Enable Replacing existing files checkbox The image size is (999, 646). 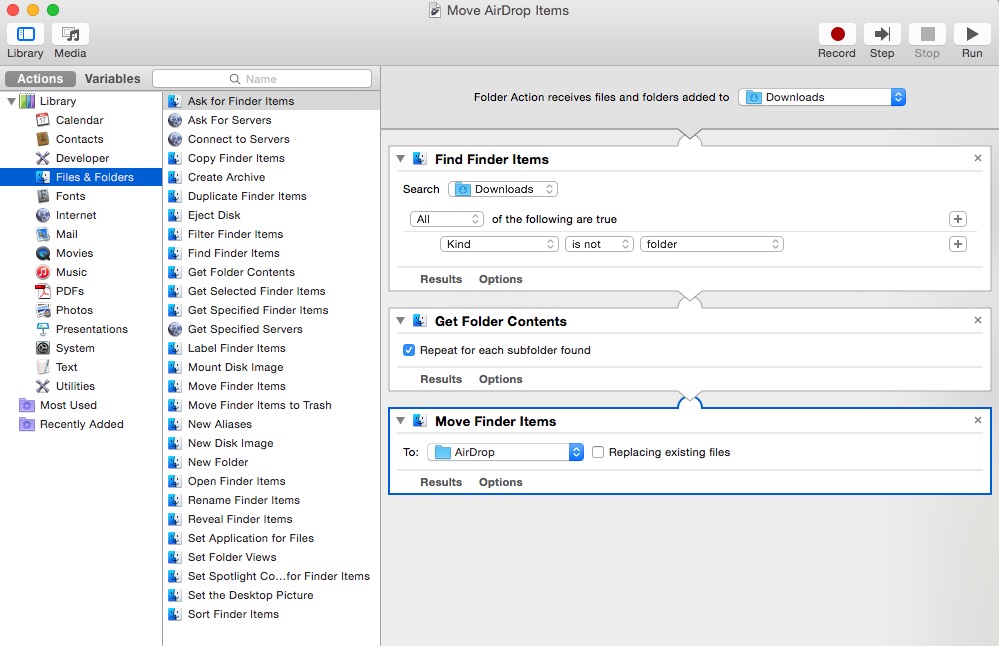598,452
